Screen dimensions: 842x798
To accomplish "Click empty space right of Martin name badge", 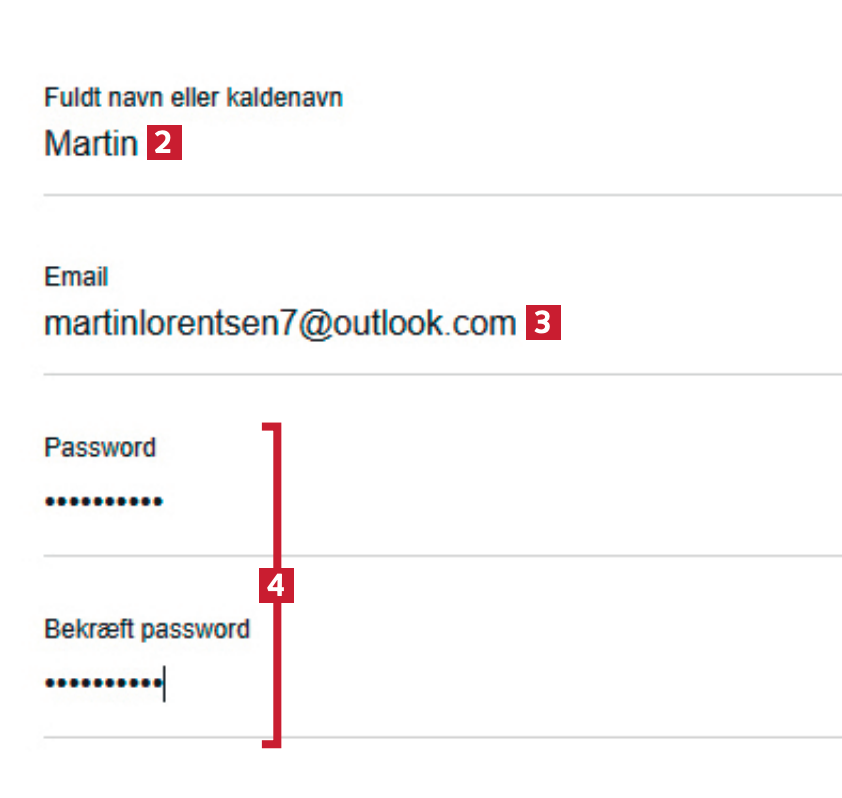I will pyautogui.click(x=500, y=144).
